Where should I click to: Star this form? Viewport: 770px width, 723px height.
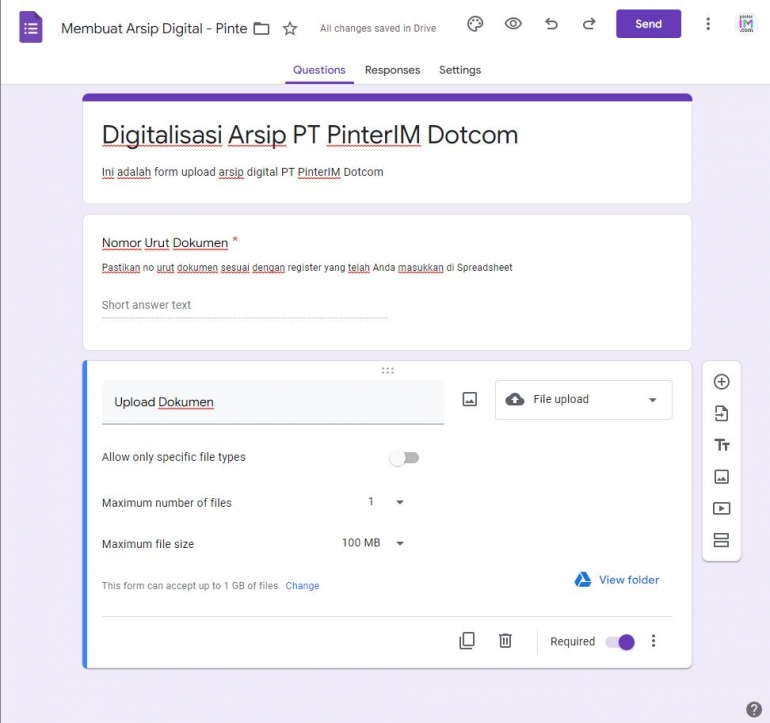point(290,28)
